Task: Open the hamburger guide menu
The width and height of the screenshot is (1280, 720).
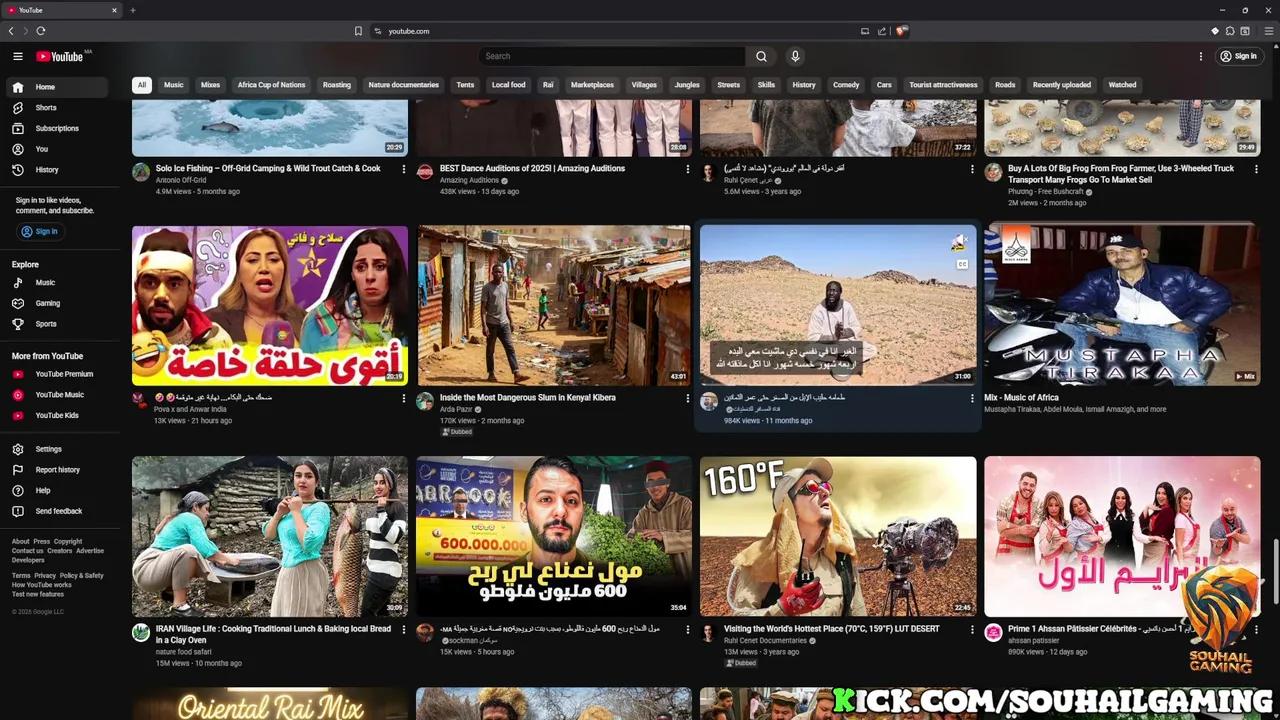Action: click(x=17, y=56)
